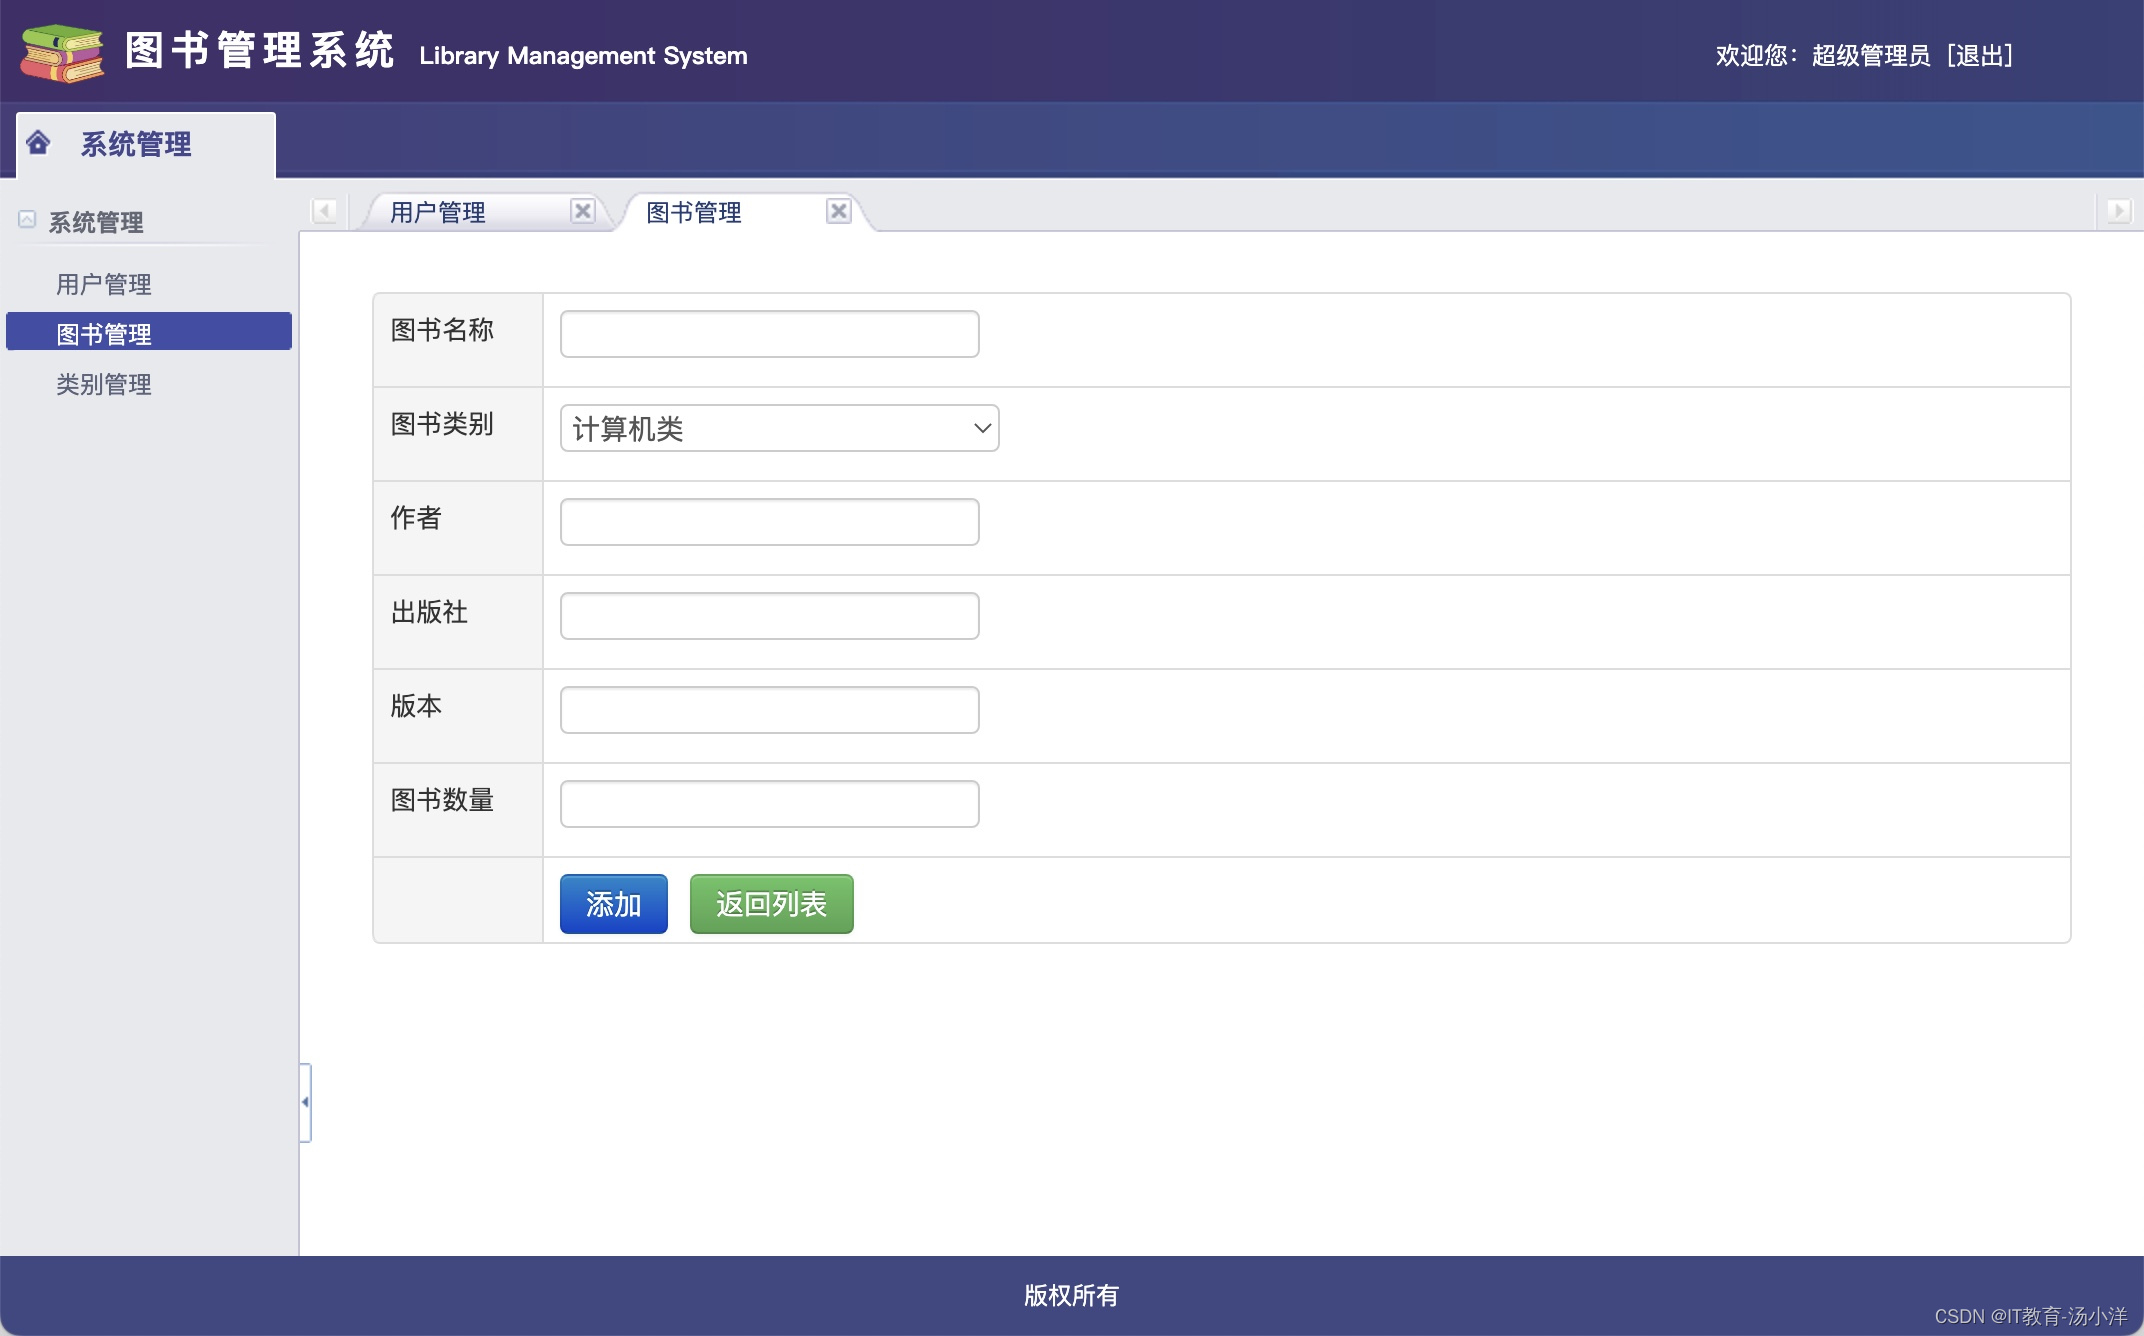Image resolution: width=2144 pixels, height=1336 pixels.
Task: Click the stacked books logo icon
Action: tap(62, 53)
